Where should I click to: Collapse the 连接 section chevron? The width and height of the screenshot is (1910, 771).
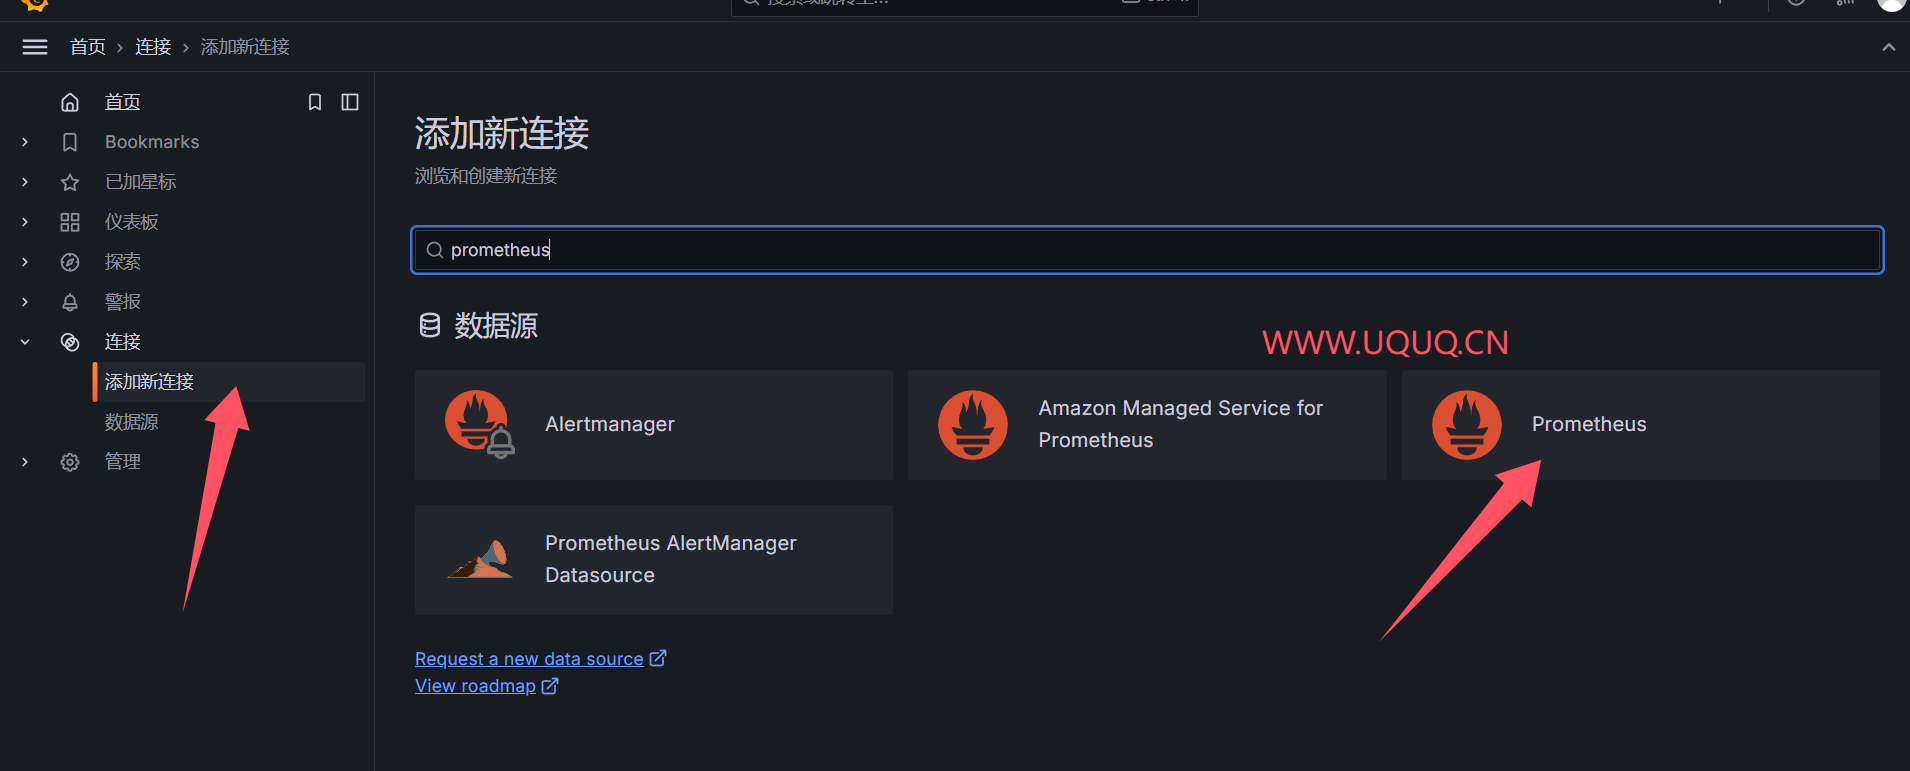(x=25, y=342)
